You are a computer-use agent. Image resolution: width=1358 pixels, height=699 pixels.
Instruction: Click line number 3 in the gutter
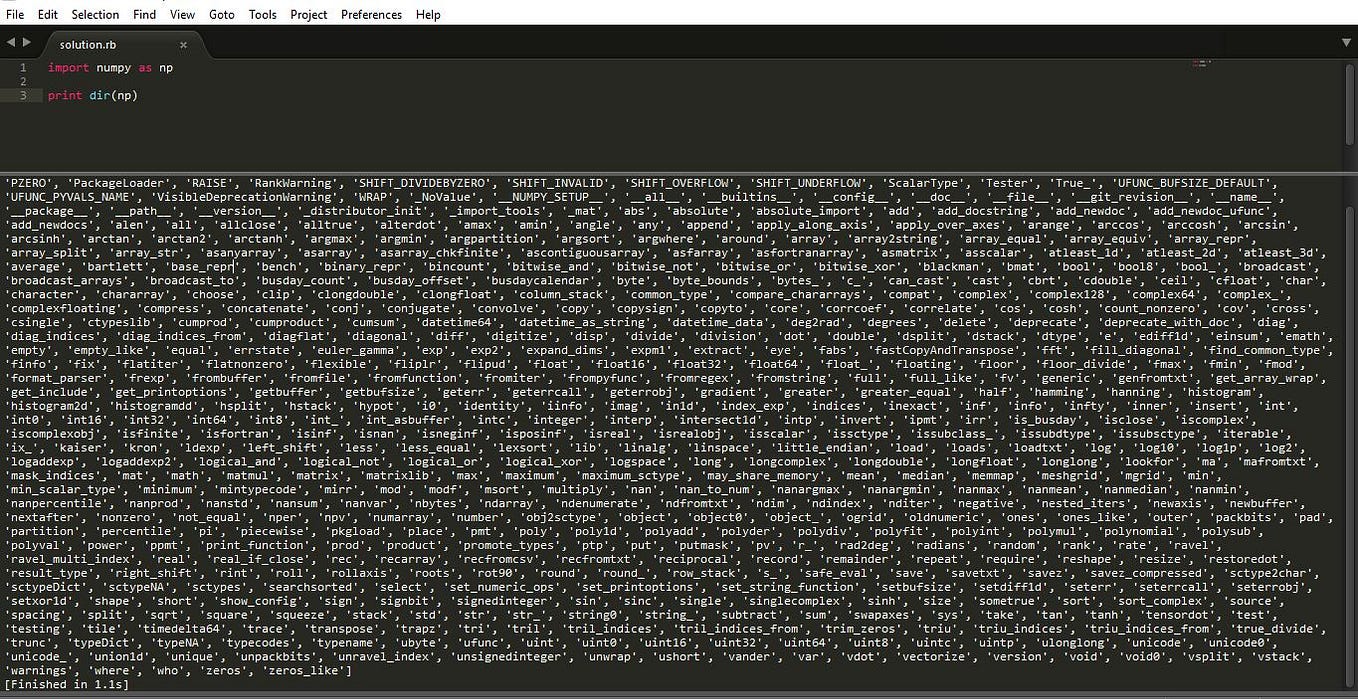23,95
